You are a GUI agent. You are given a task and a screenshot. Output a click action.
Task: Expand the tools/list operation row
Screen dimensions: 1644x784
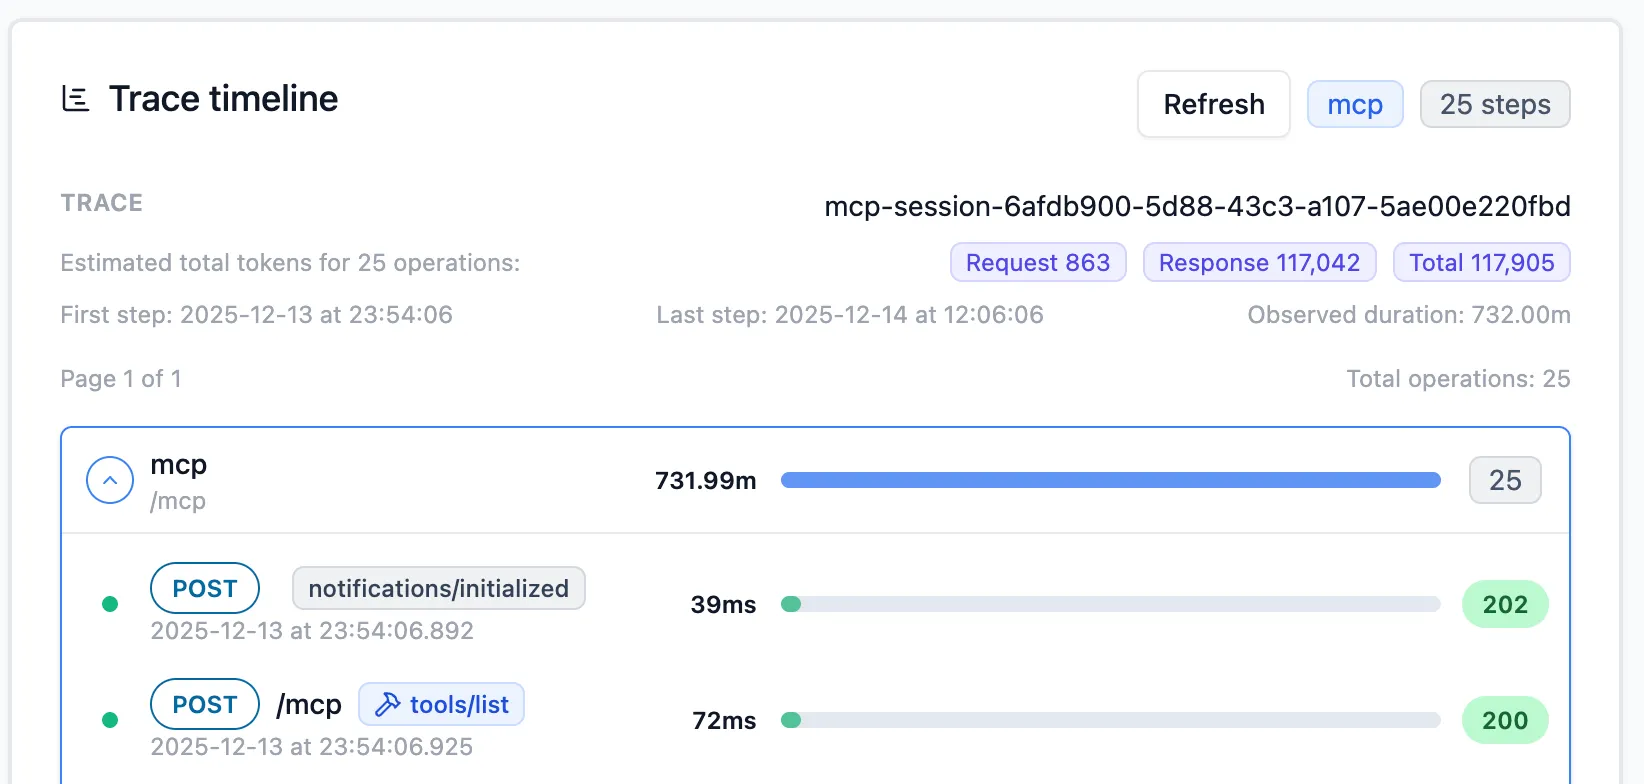tap(441, 704)
